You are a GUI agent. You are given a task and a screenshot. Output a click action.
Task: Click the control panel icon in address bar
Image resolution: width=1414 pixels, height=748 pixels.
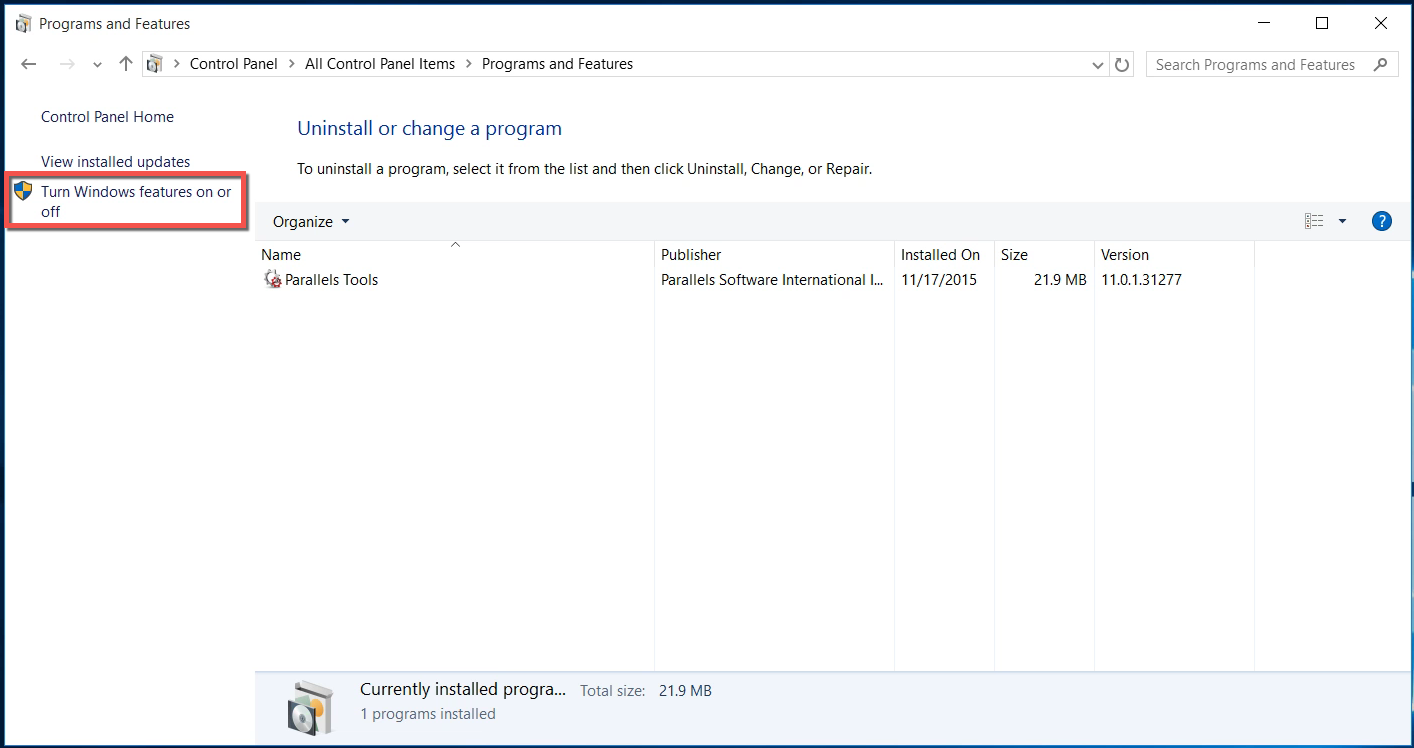[154, 64]
